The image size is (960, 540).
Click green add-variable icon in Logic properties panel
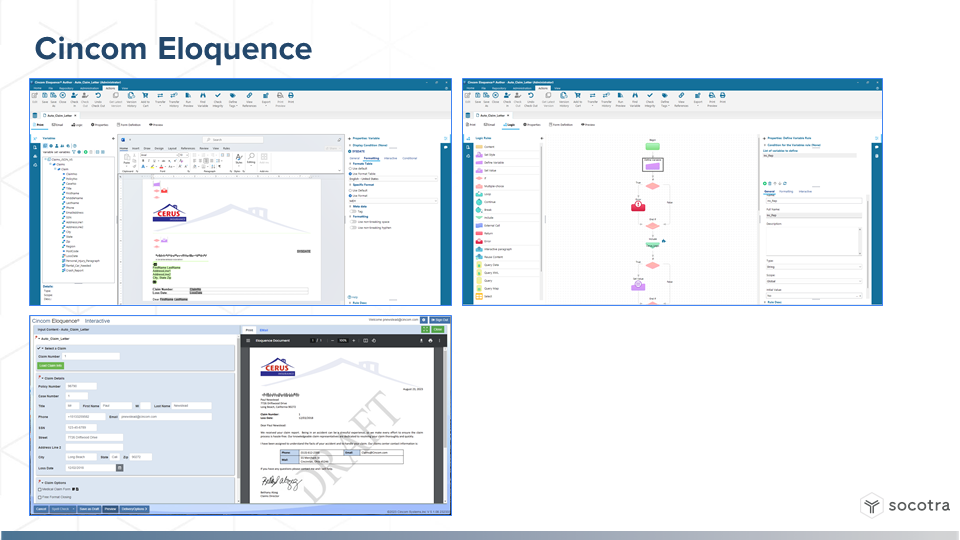765,183
